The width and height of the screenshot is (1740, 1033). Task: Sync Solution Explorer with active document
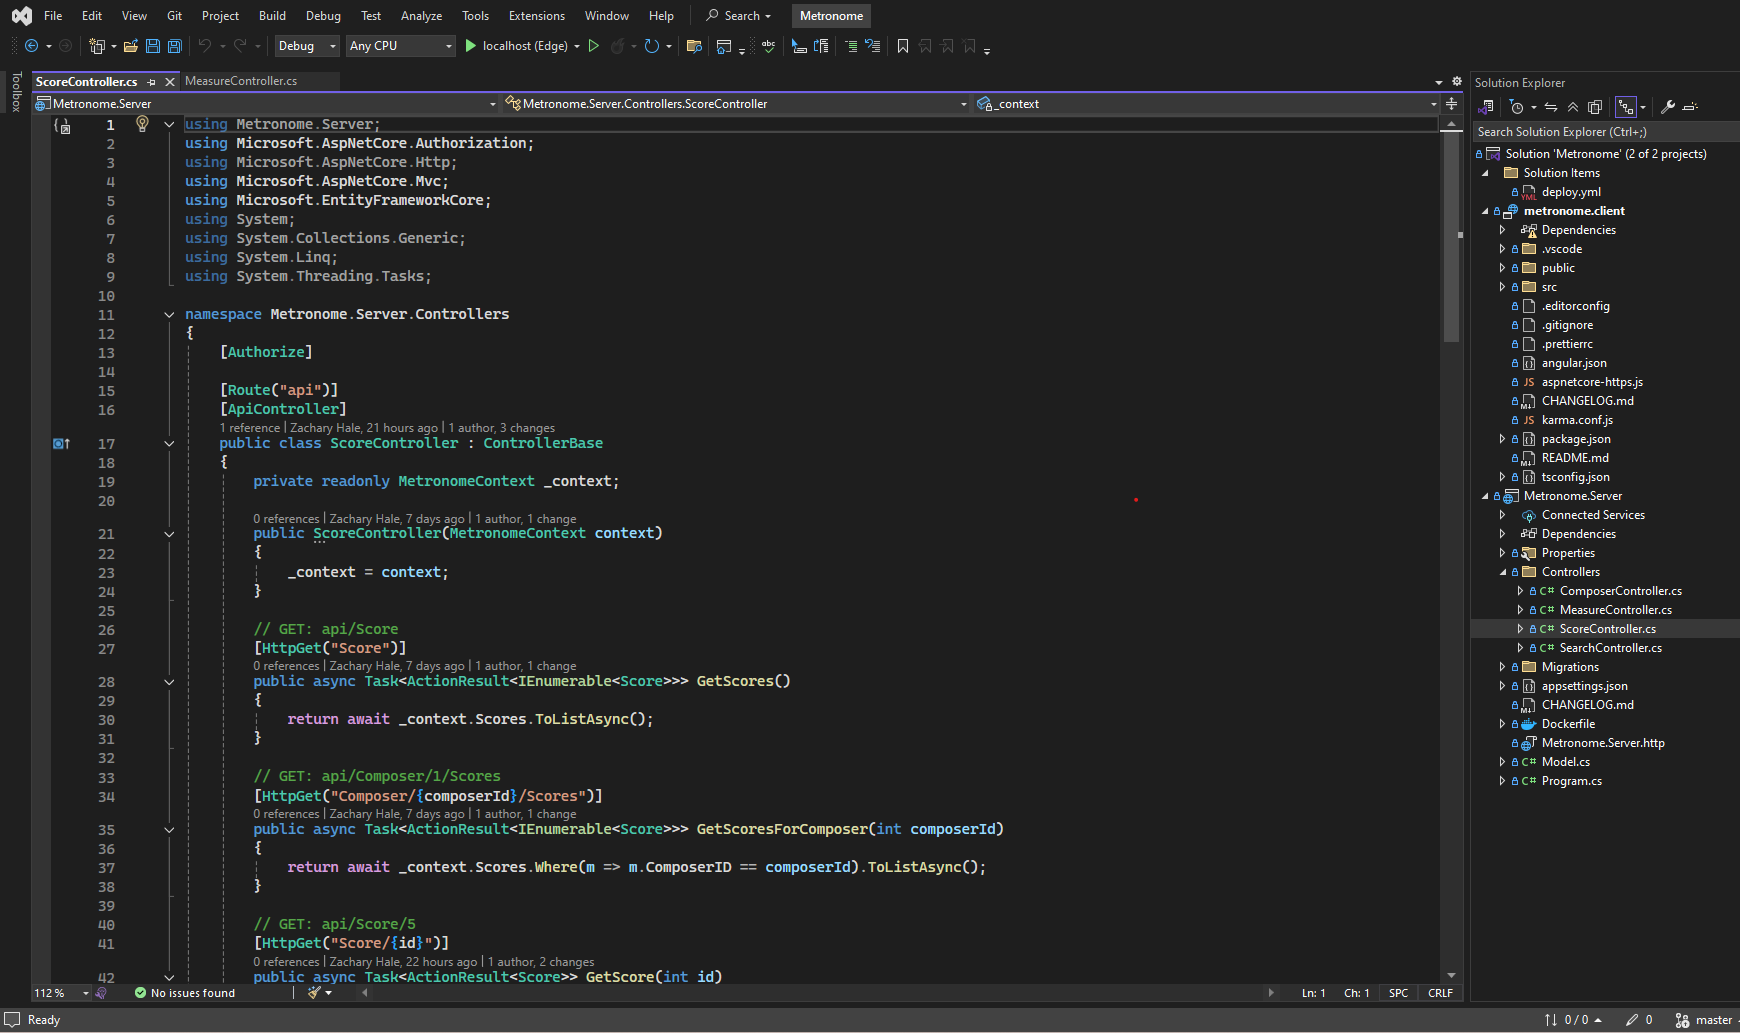1551,107
